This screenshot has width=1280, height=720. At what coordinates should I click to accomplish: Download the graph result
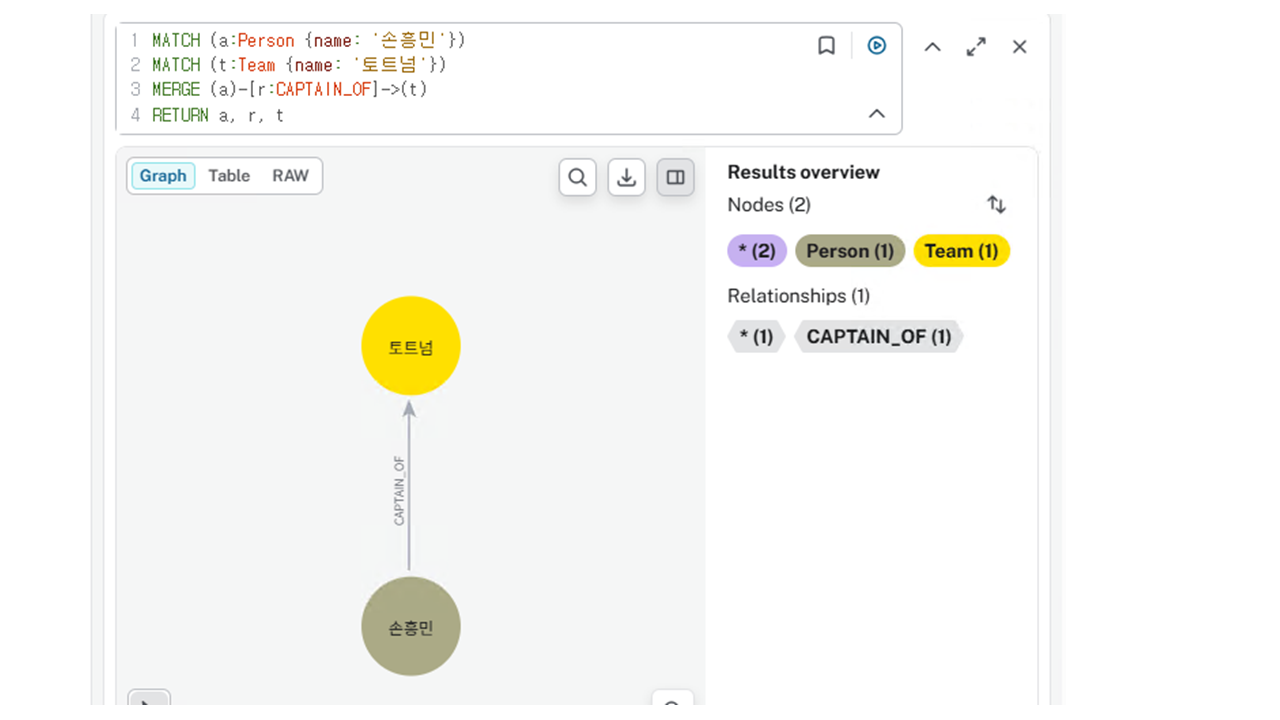626,177
